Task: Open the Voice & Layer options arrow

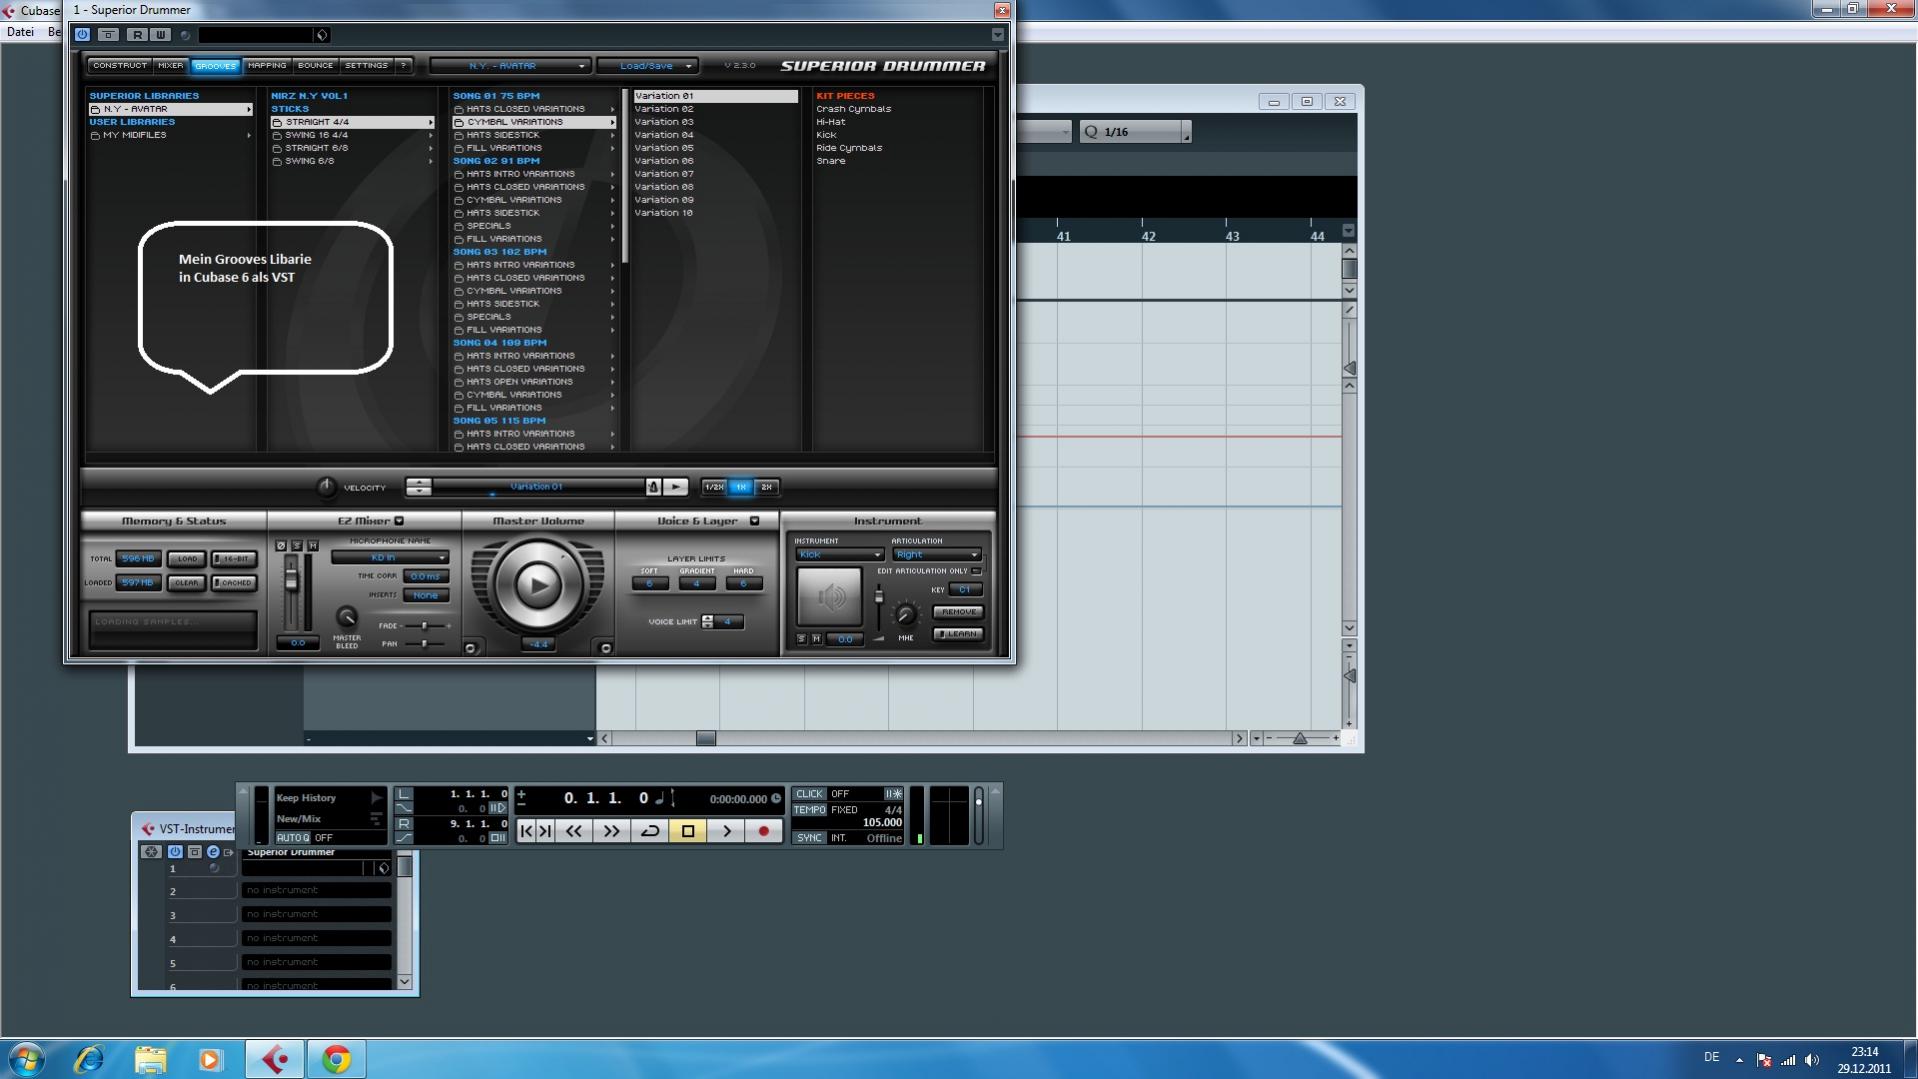Action: pos(755,521)
